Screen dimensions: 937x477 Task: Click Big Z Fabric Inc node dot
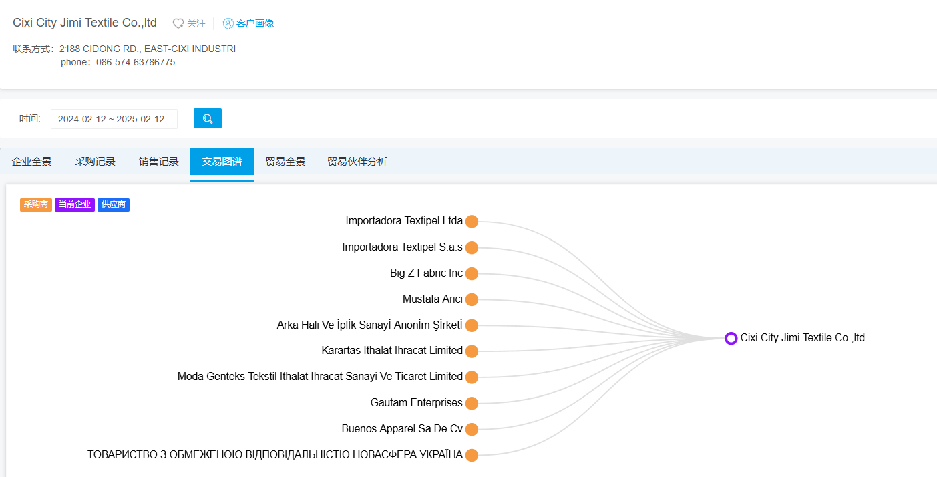tap(471, 274)
